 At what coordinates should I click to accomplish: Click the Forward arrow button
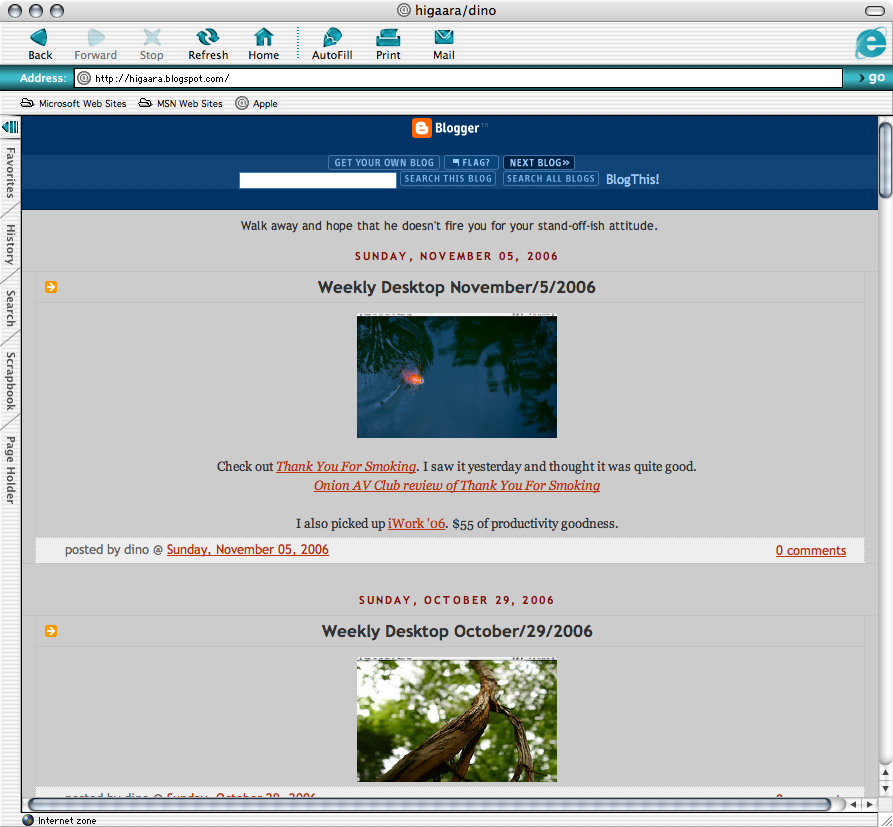[95, 44]
